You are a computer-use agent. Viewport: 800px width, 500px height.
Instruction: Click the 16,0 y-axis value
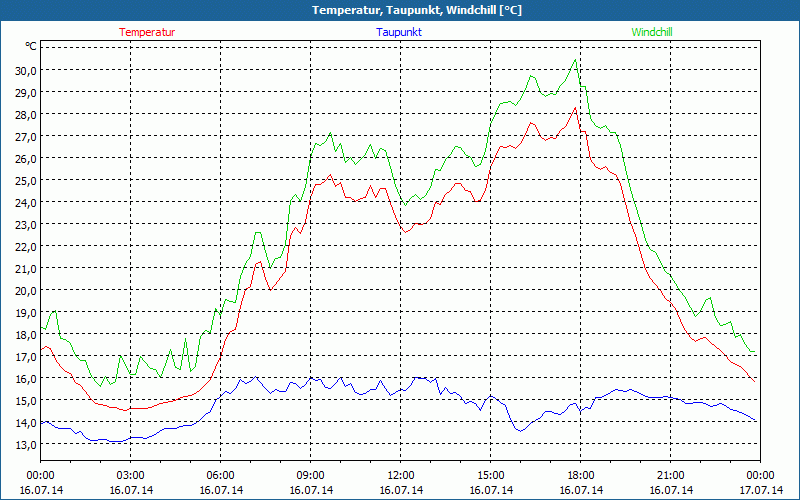(26, 379)
